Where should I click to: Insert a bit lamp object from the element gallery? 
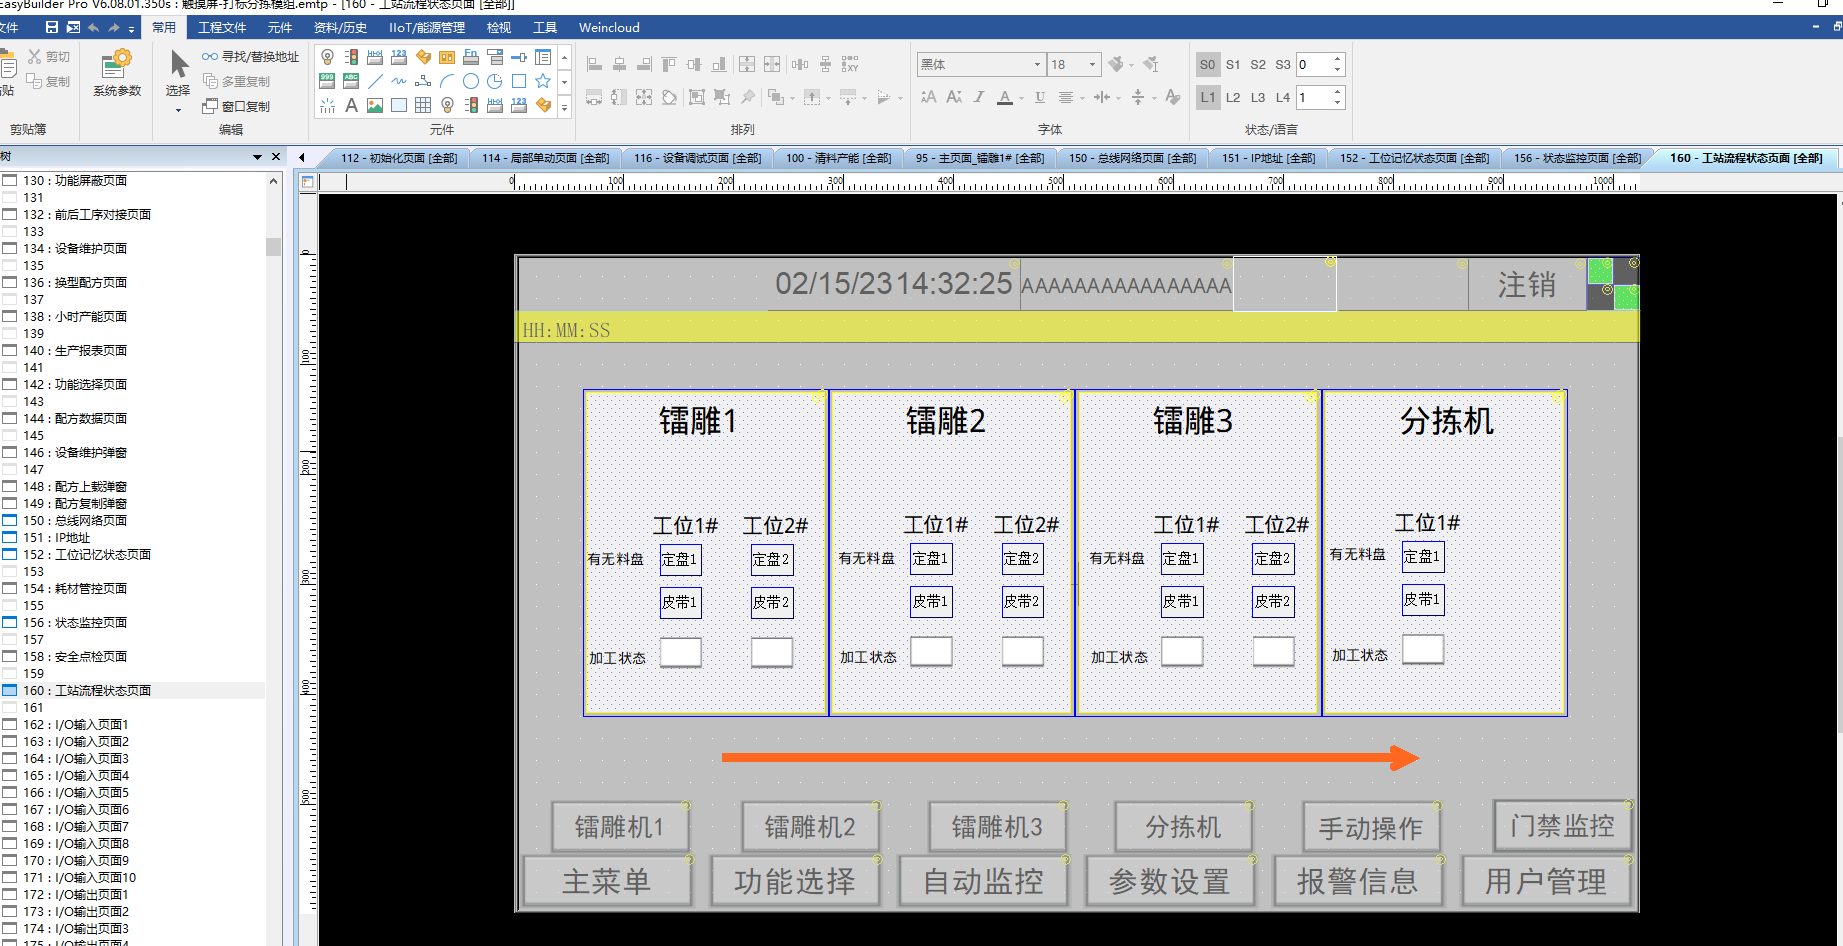(x=327, y=57)
